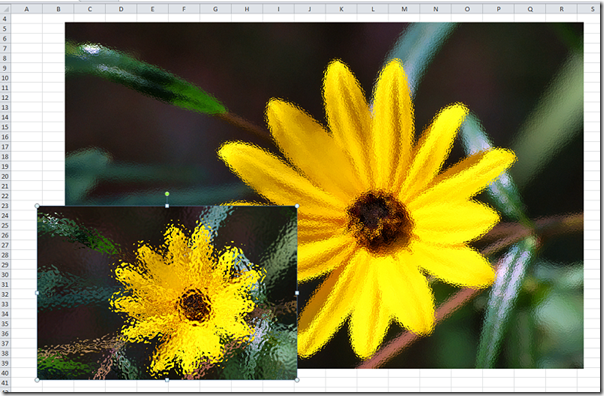The height and width of the screenshot is (396, 604).
Task: Click the right-middle resize handle of the small picture
Action: click(297, 293)
